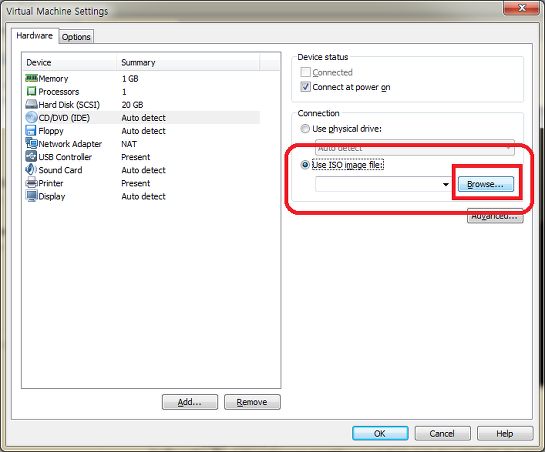Viewport: 545px width, 452px height.
Task: Select the Processors row label
Action: click(59, 92)
